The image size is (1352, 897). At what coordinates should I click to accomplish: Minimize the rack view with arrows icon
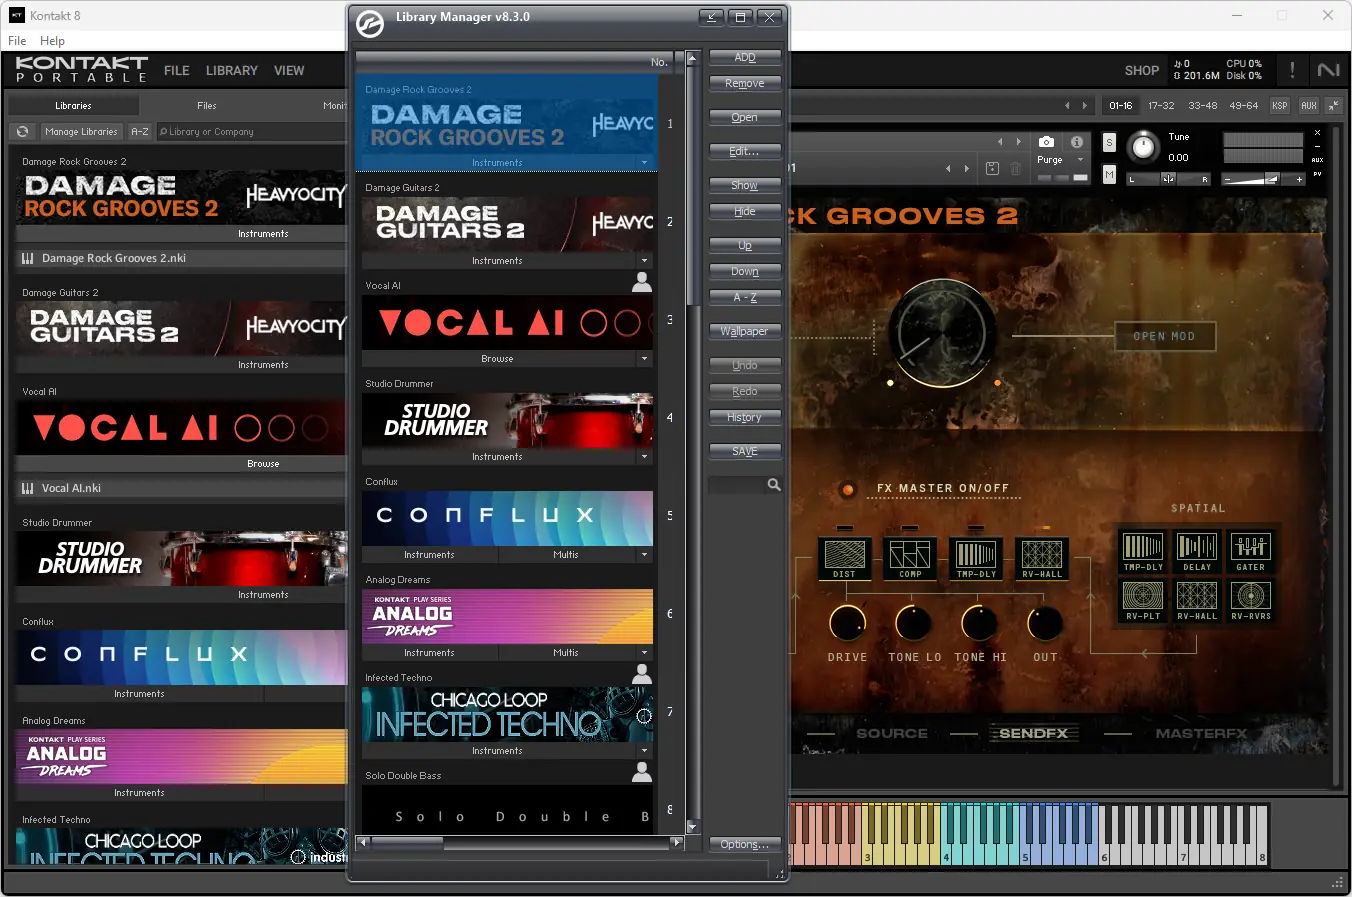[x=1333, y=105]
